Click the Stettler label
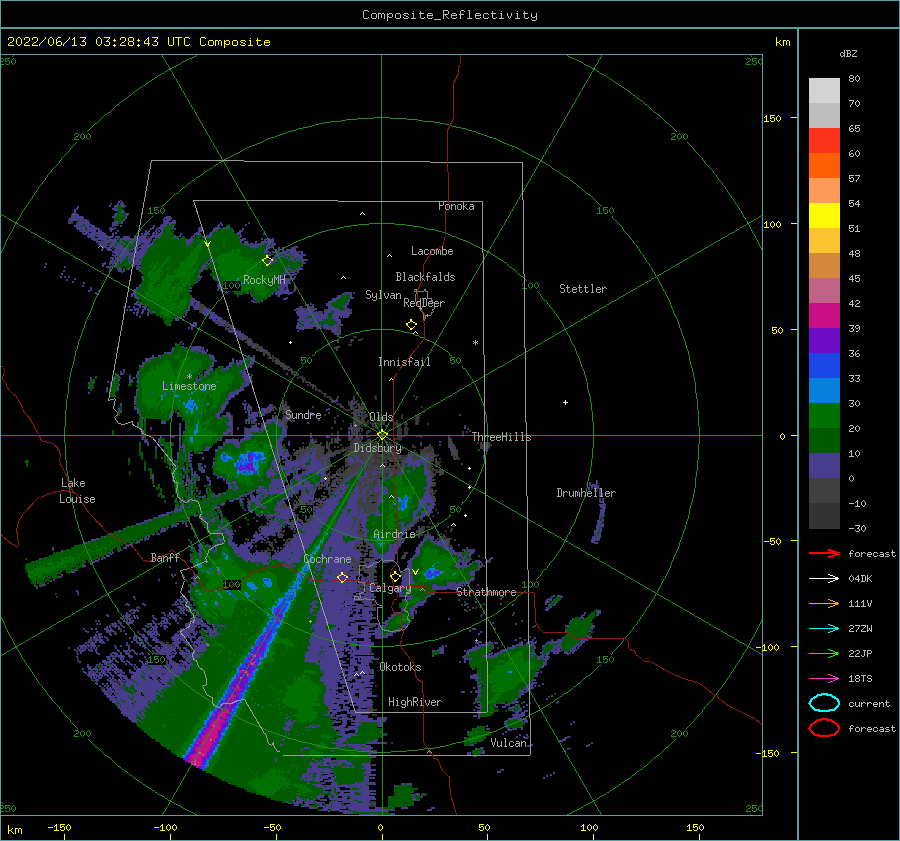The height and width of the screenshot is (841, 900). point(583,289)
